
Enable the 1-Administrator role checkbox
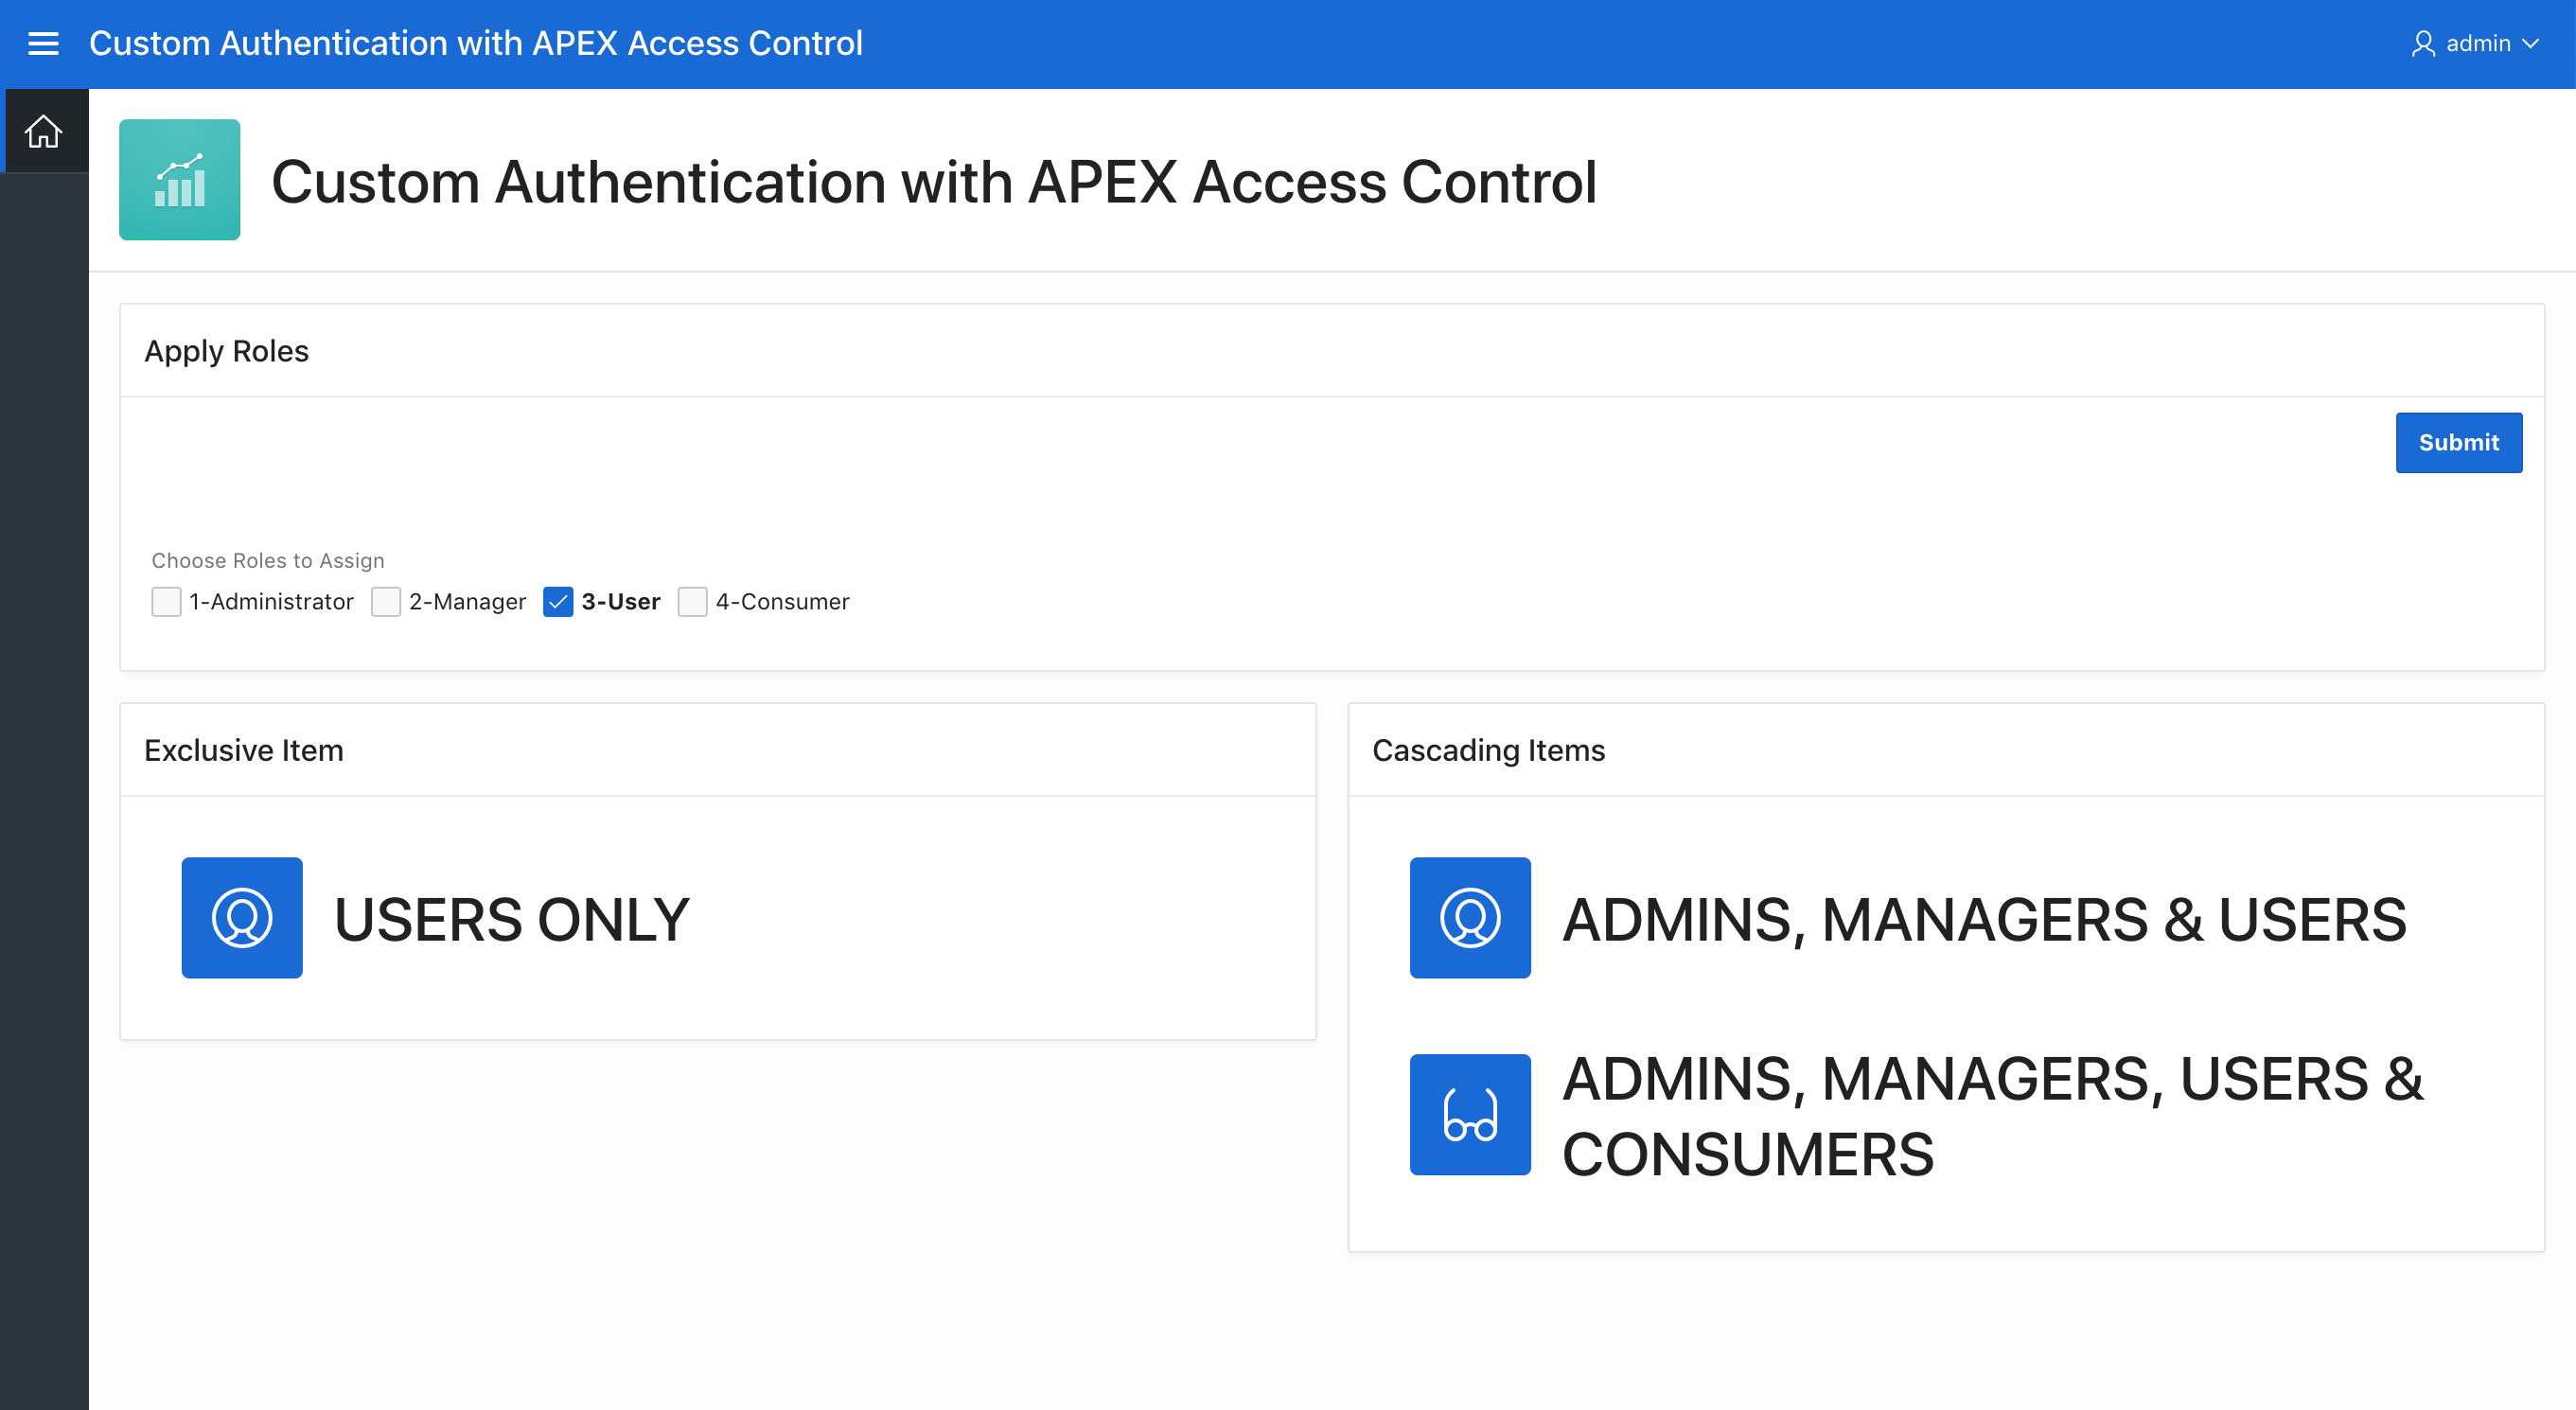point(166,602)
